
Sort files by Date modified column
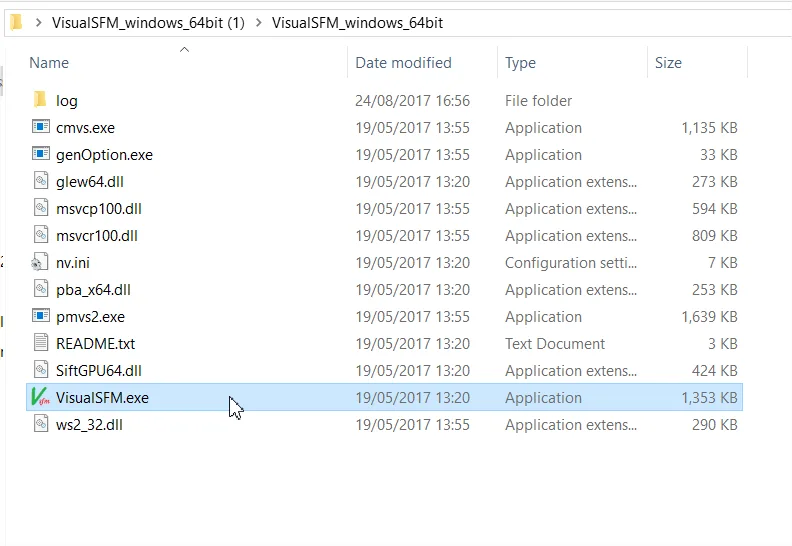tap(404, 63)
